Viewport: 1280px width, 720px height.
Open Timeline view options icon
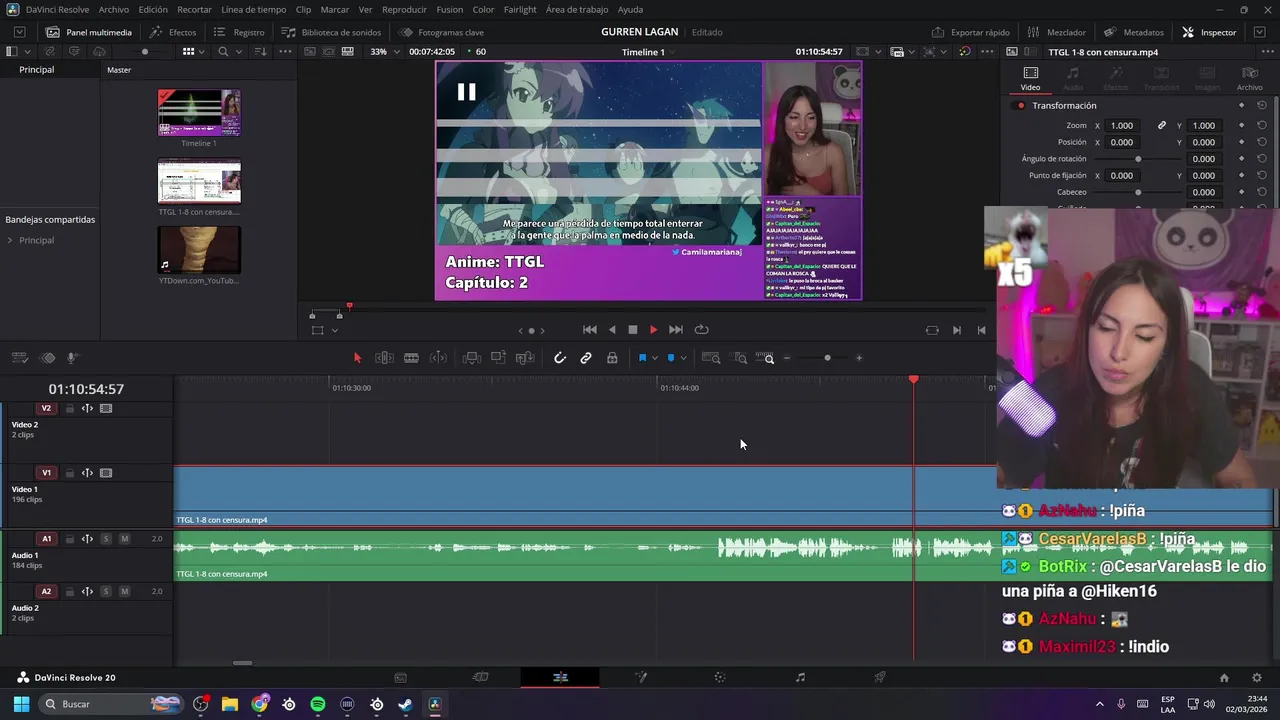[x=19, y=358]
